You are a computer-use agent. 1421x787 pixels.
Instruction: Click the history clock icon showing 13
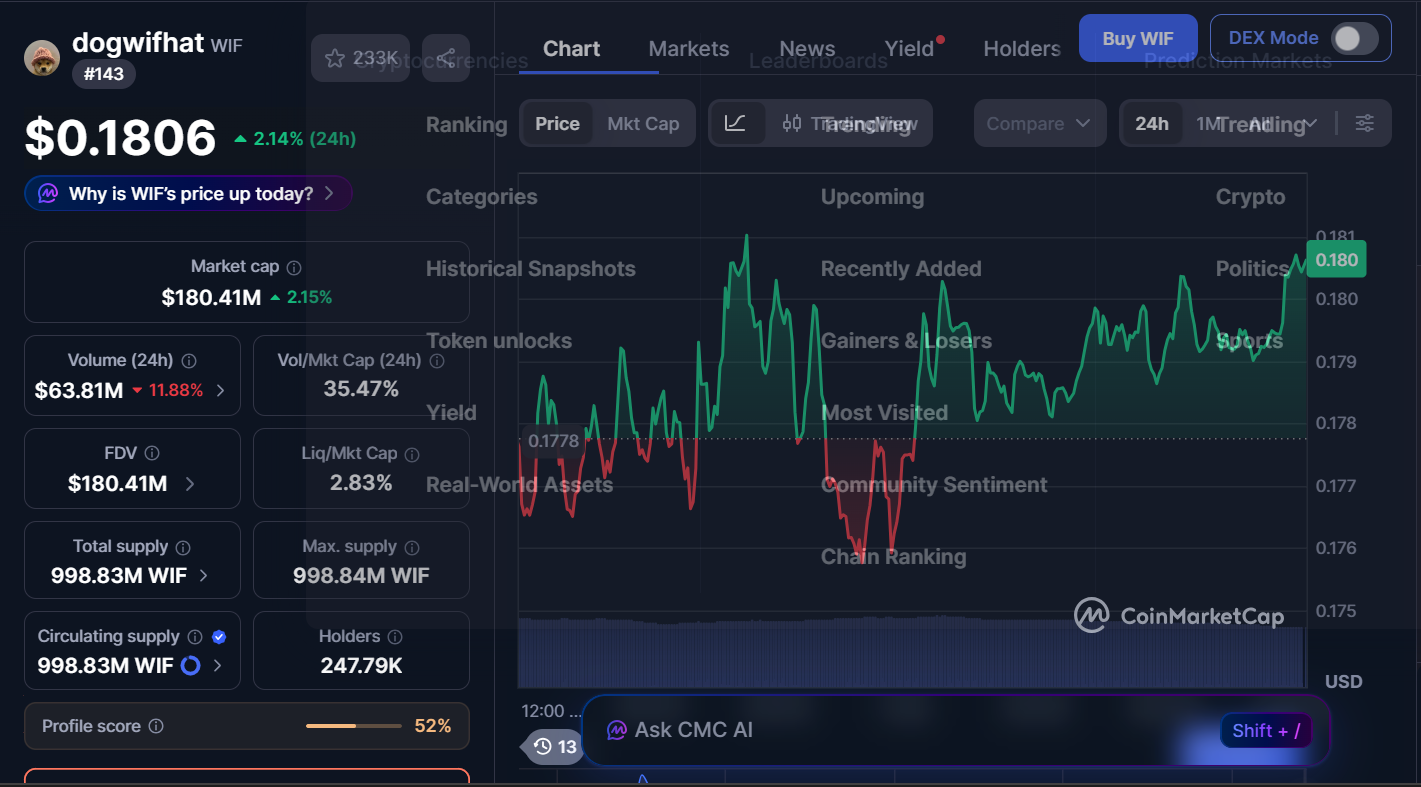552,746
